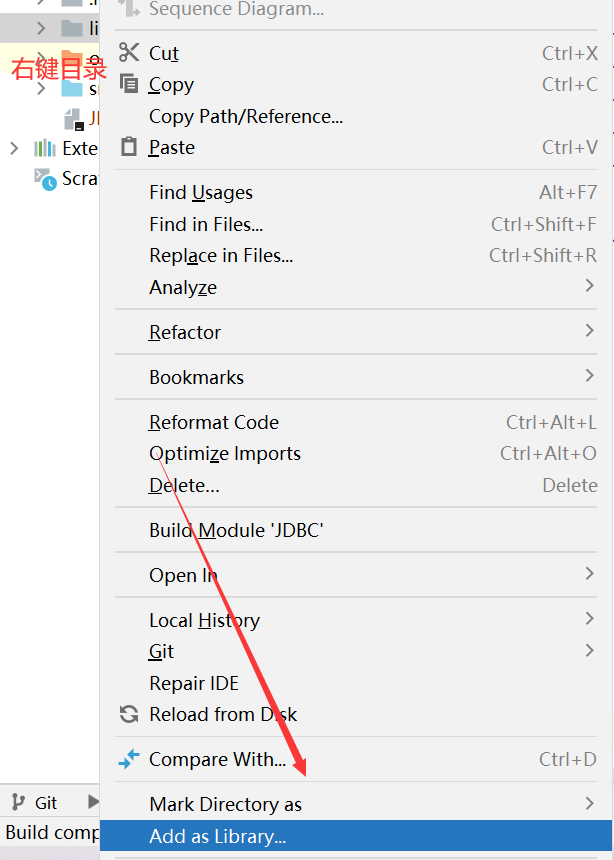614x860 pixels.
Task: Click the Git branch icon in bottom bar
Action: tap(18, 802)
